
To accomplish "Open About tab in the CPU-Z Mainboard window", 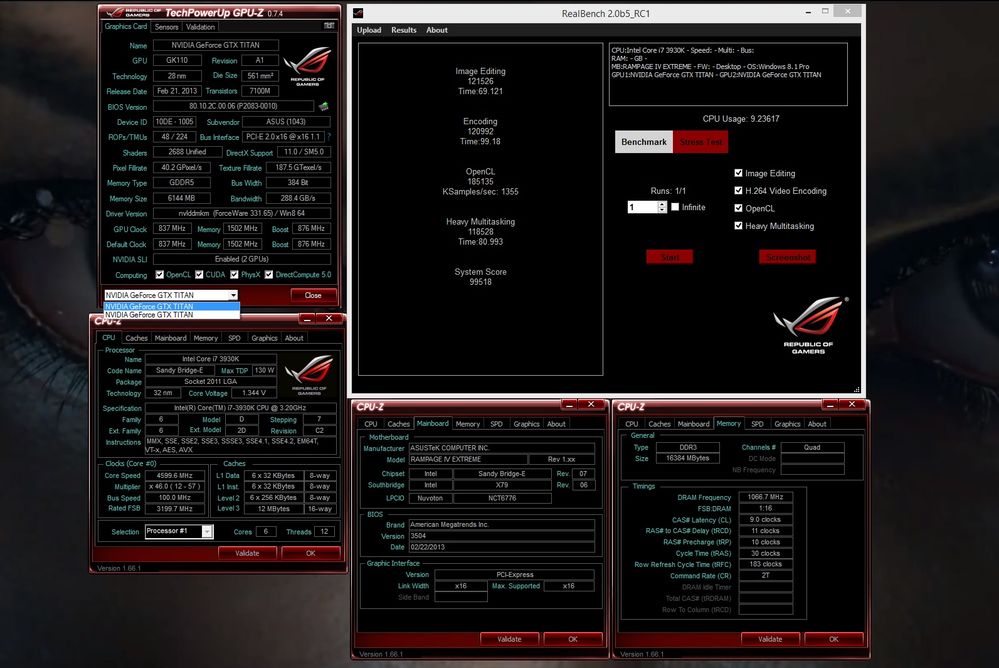I will click(x=556, y=424).
